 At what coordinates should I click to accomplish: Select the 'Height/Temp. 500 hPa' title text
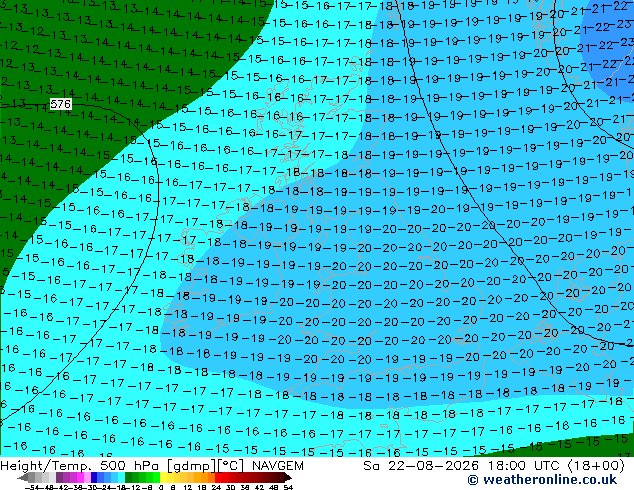click(x=82, y=466)
